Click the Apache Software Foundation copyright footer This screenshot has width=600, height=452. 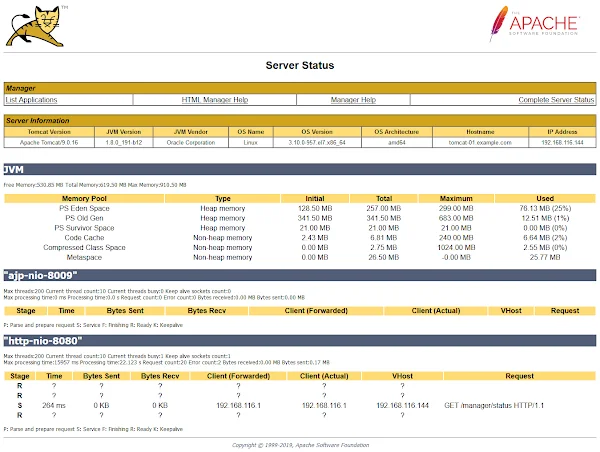point(300,445)
